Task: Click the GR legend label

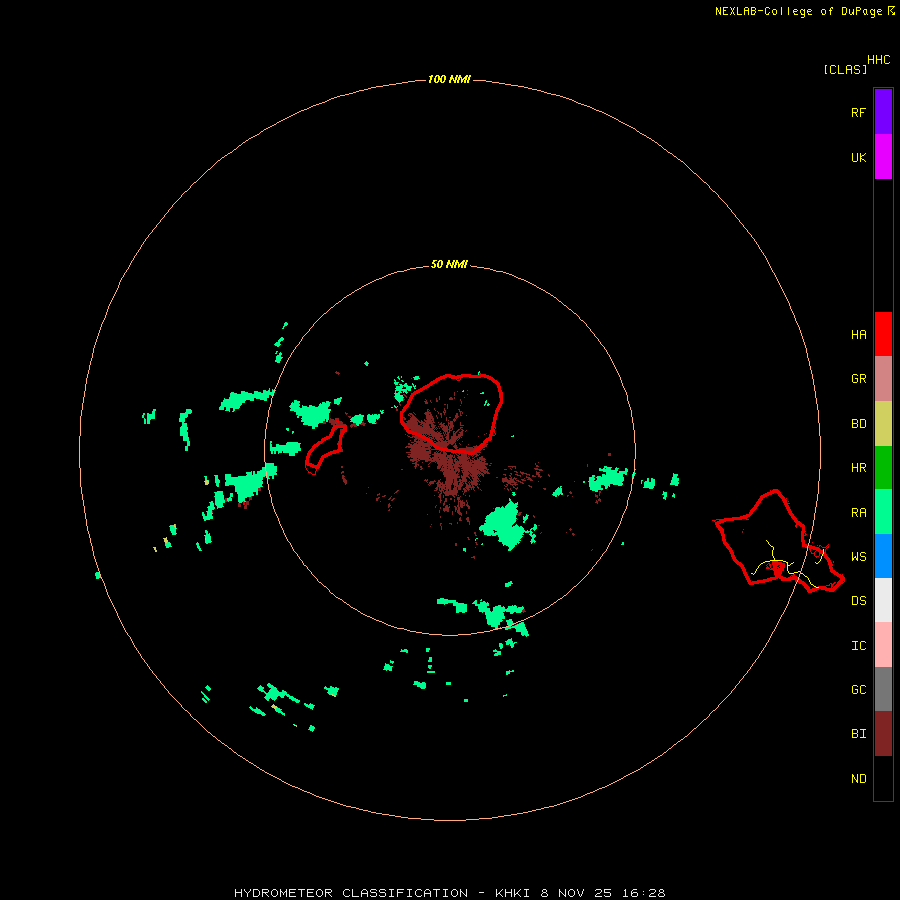Action: 858,379
